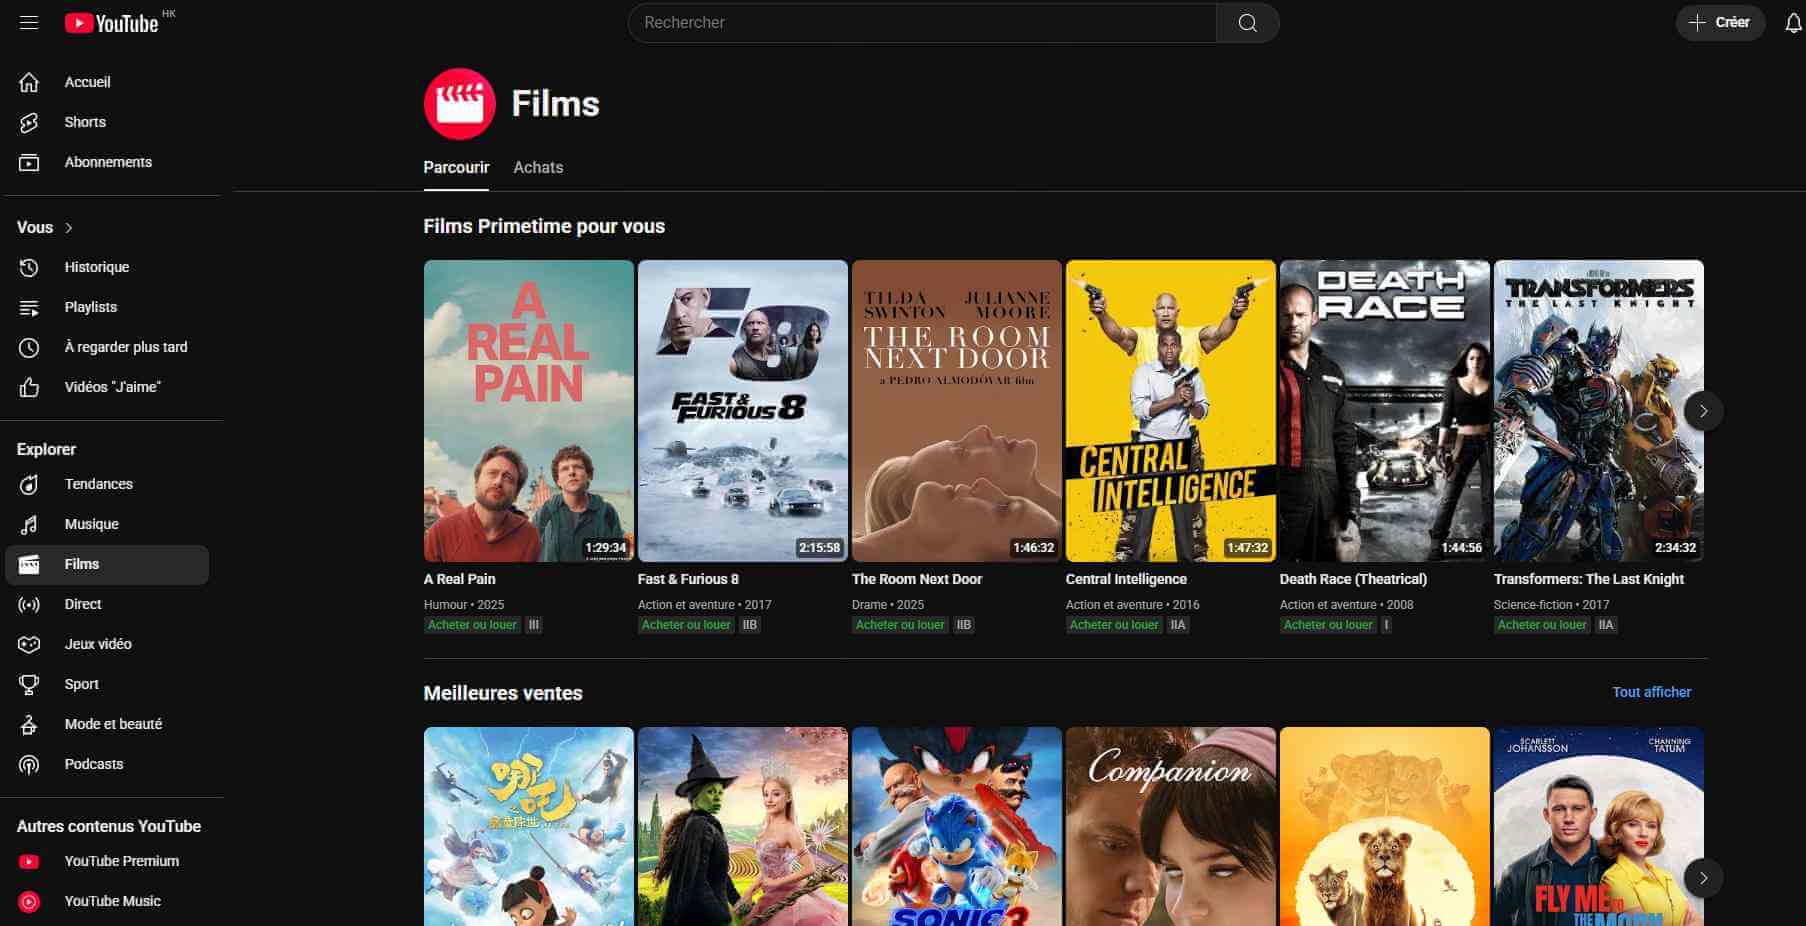Open the lion movie poster

[x=1385, y=827]
